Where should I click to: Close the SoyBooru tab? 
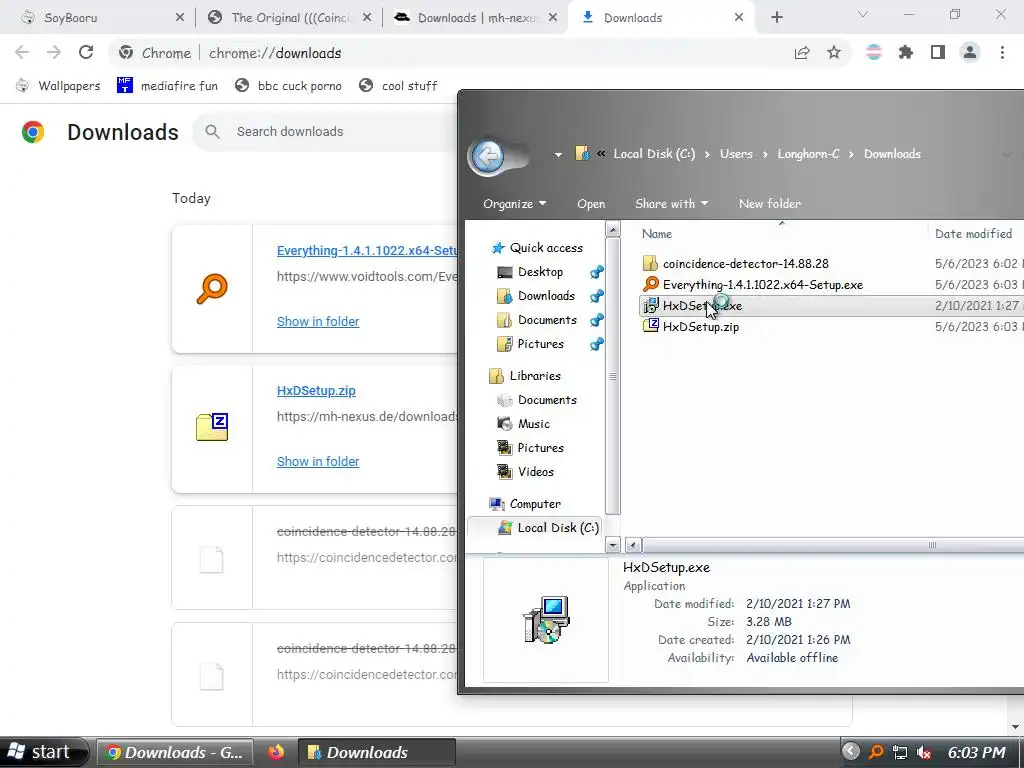click(x=180, y=18)
